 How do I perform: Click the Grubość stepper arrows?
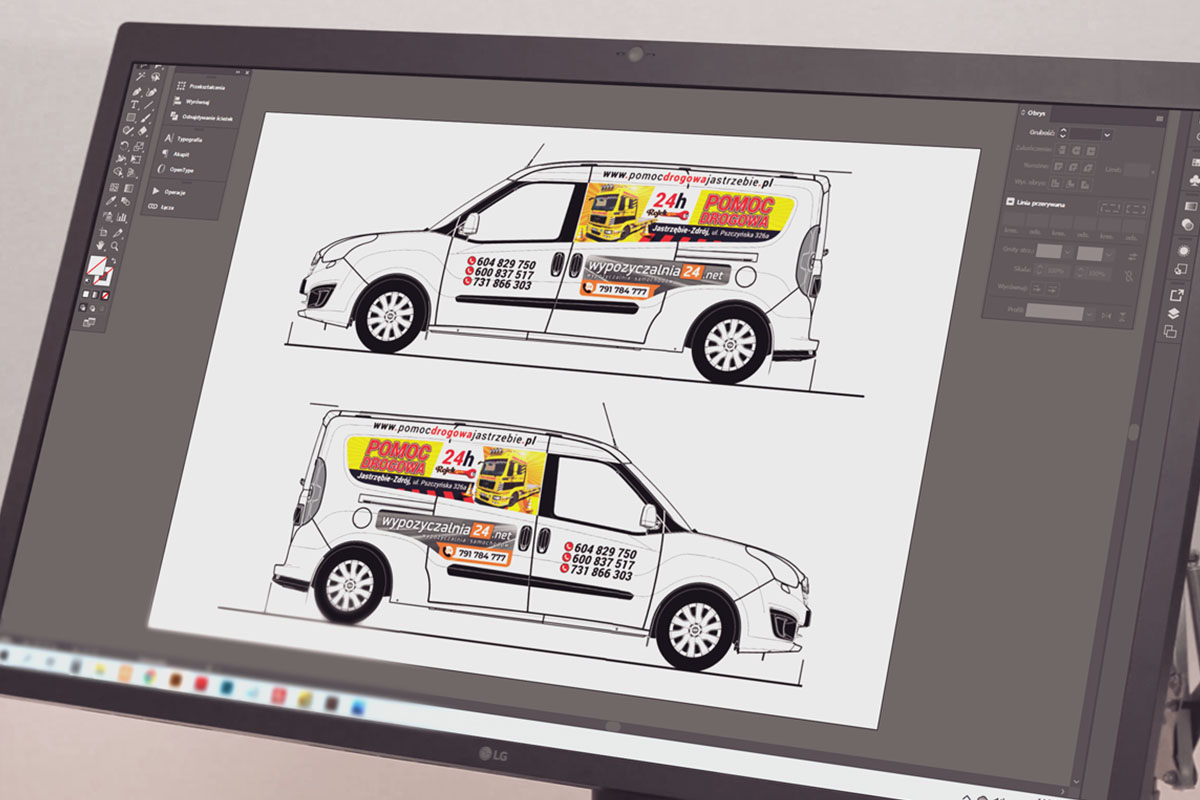(1063, 132)
